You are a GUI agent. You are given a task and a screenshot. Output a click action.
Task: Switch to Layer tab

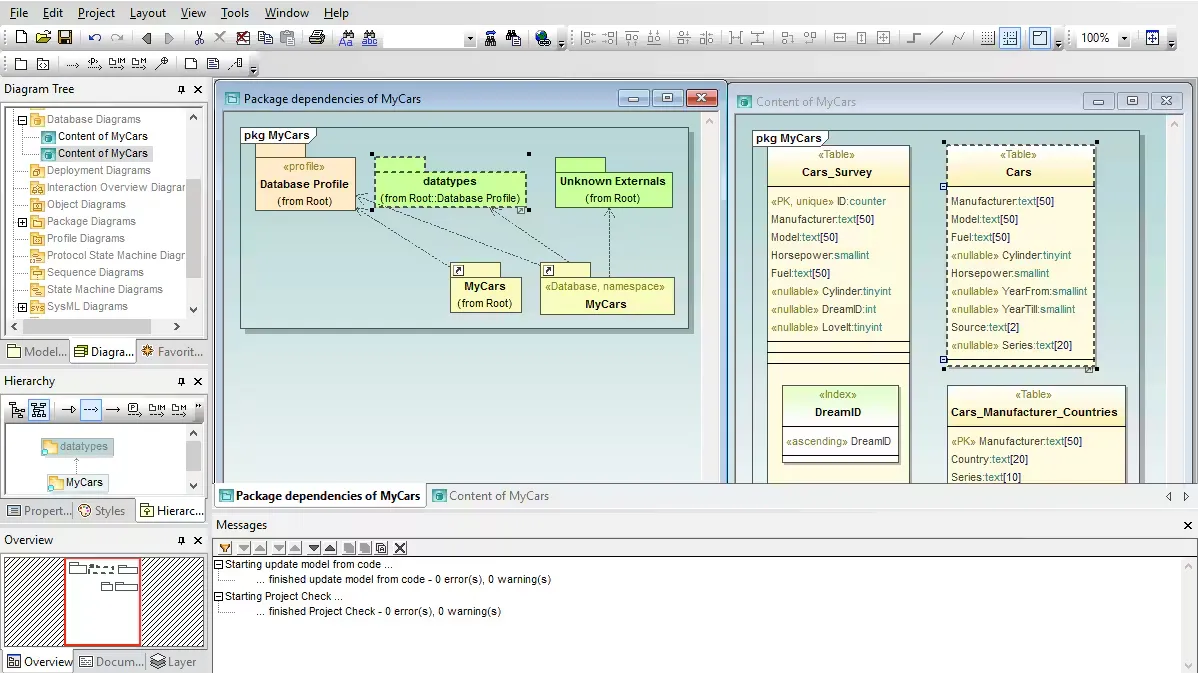173,662
